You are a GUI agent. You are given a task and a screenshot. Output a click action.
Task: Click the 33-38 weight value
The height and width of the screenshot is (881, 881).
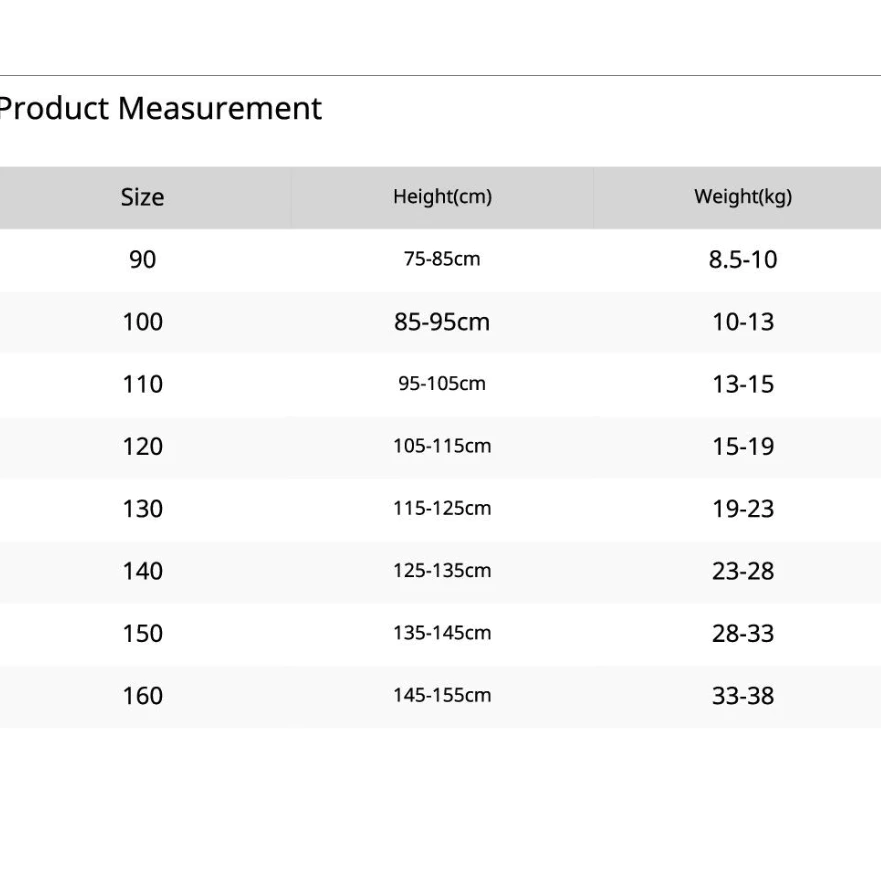(743, 696)
